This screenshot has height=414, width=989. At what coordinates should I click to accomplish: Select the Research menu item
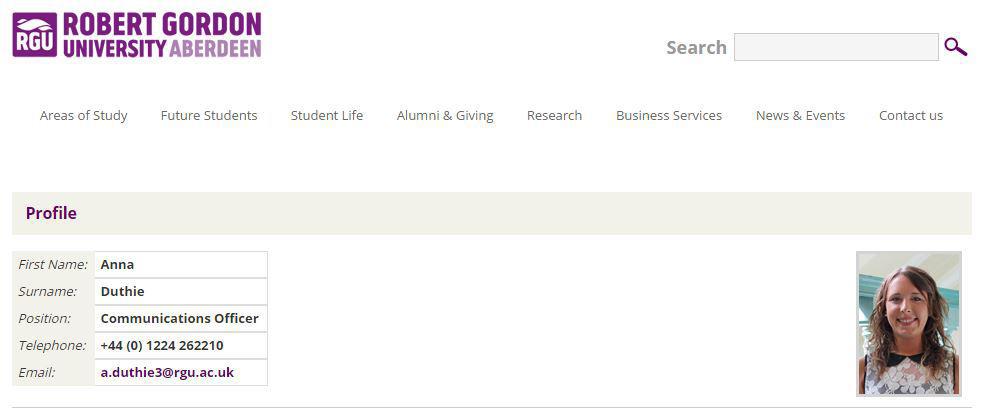click(554, 115)
